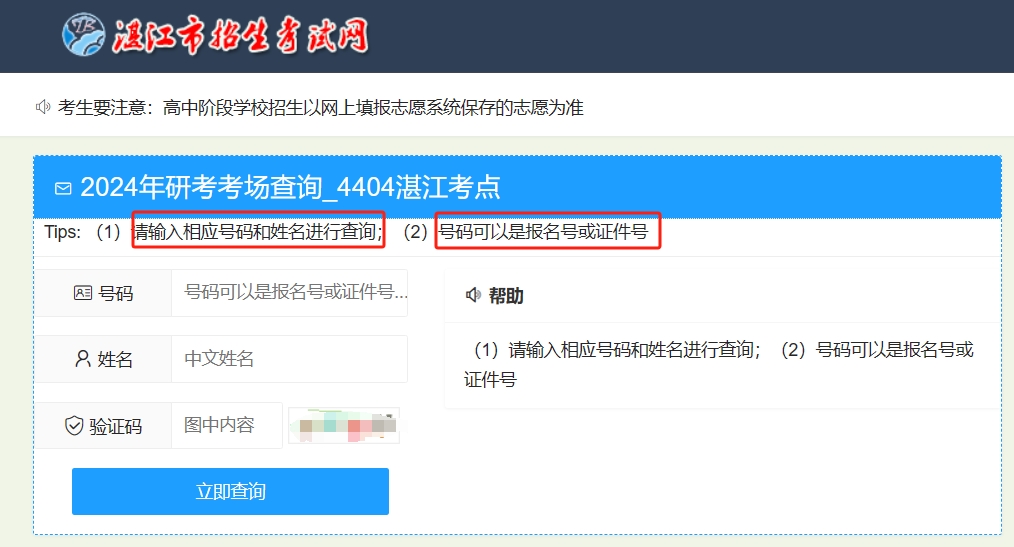This screenshot has width=1014, height=547.
Task: Click the highlighted tip 请输入相应号码和姓名进行查询
Action: 258,230
